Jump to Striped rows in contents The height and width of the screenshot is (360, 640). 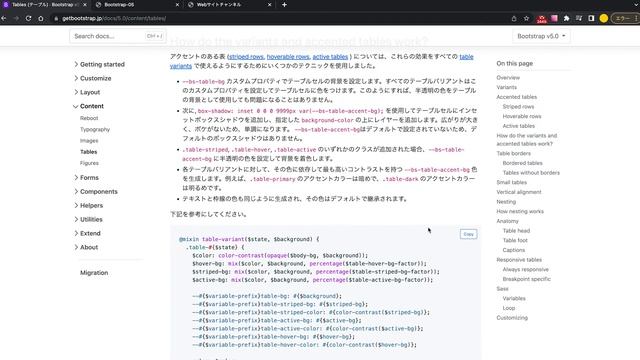pyautogui.click(x=518, y=107)
